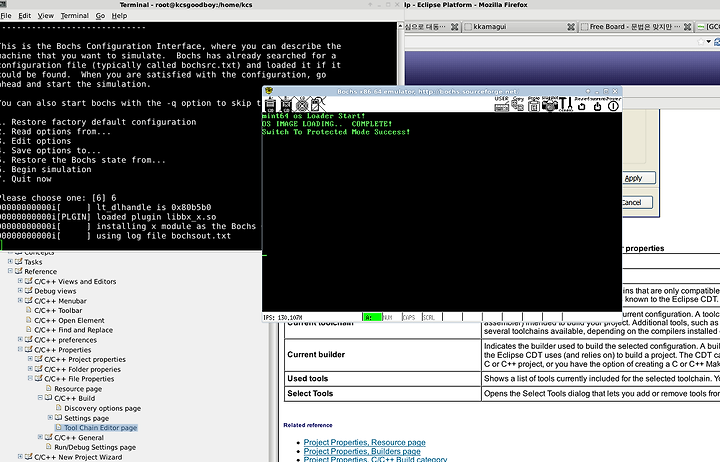720x462 pixels.
Task: Click the book icon beside Tasks
Action: pos(19,261)
